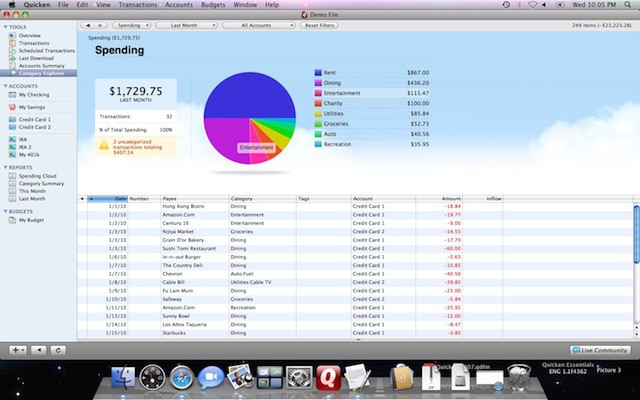
Task: Open the This Month report
Action: [x=32, y=191]
